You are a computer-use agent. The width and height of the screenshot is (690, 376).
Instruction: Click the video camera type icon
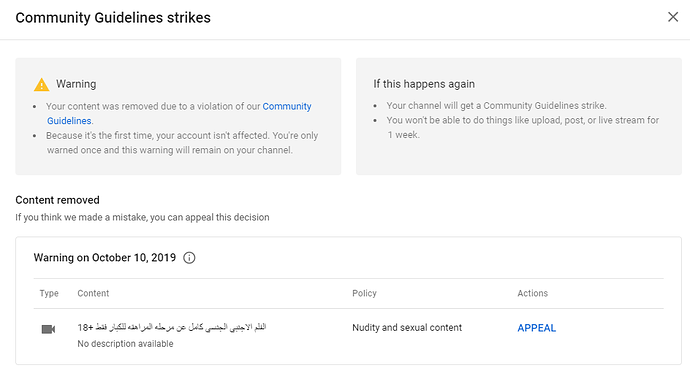[x=48, y=329]
